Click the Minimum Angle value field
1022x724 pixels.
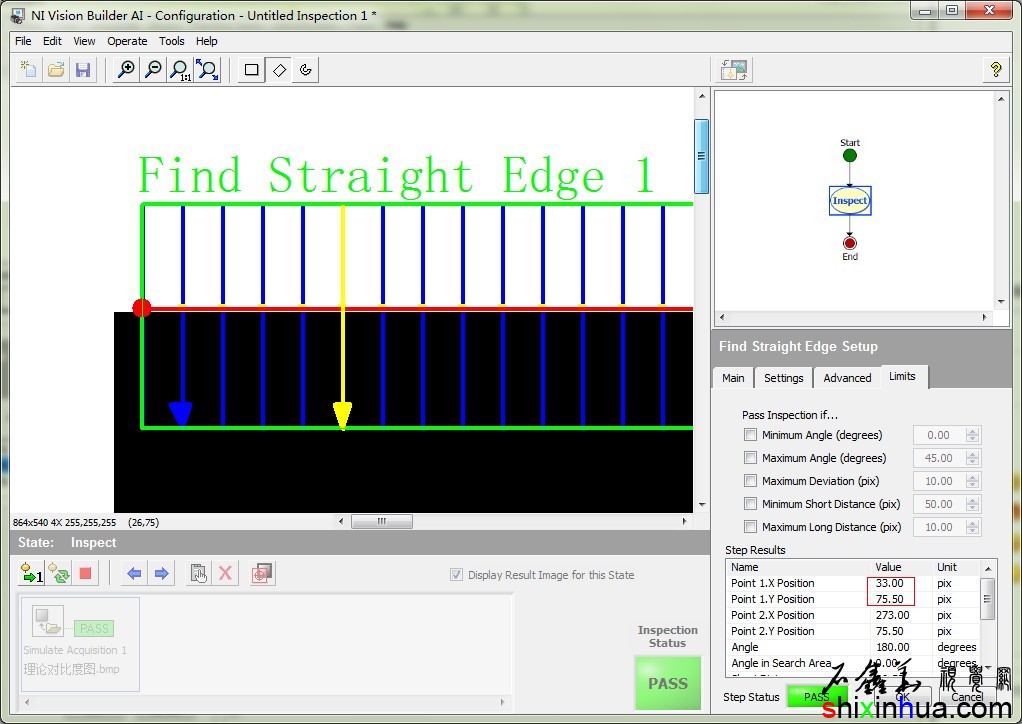coord(939,435)
